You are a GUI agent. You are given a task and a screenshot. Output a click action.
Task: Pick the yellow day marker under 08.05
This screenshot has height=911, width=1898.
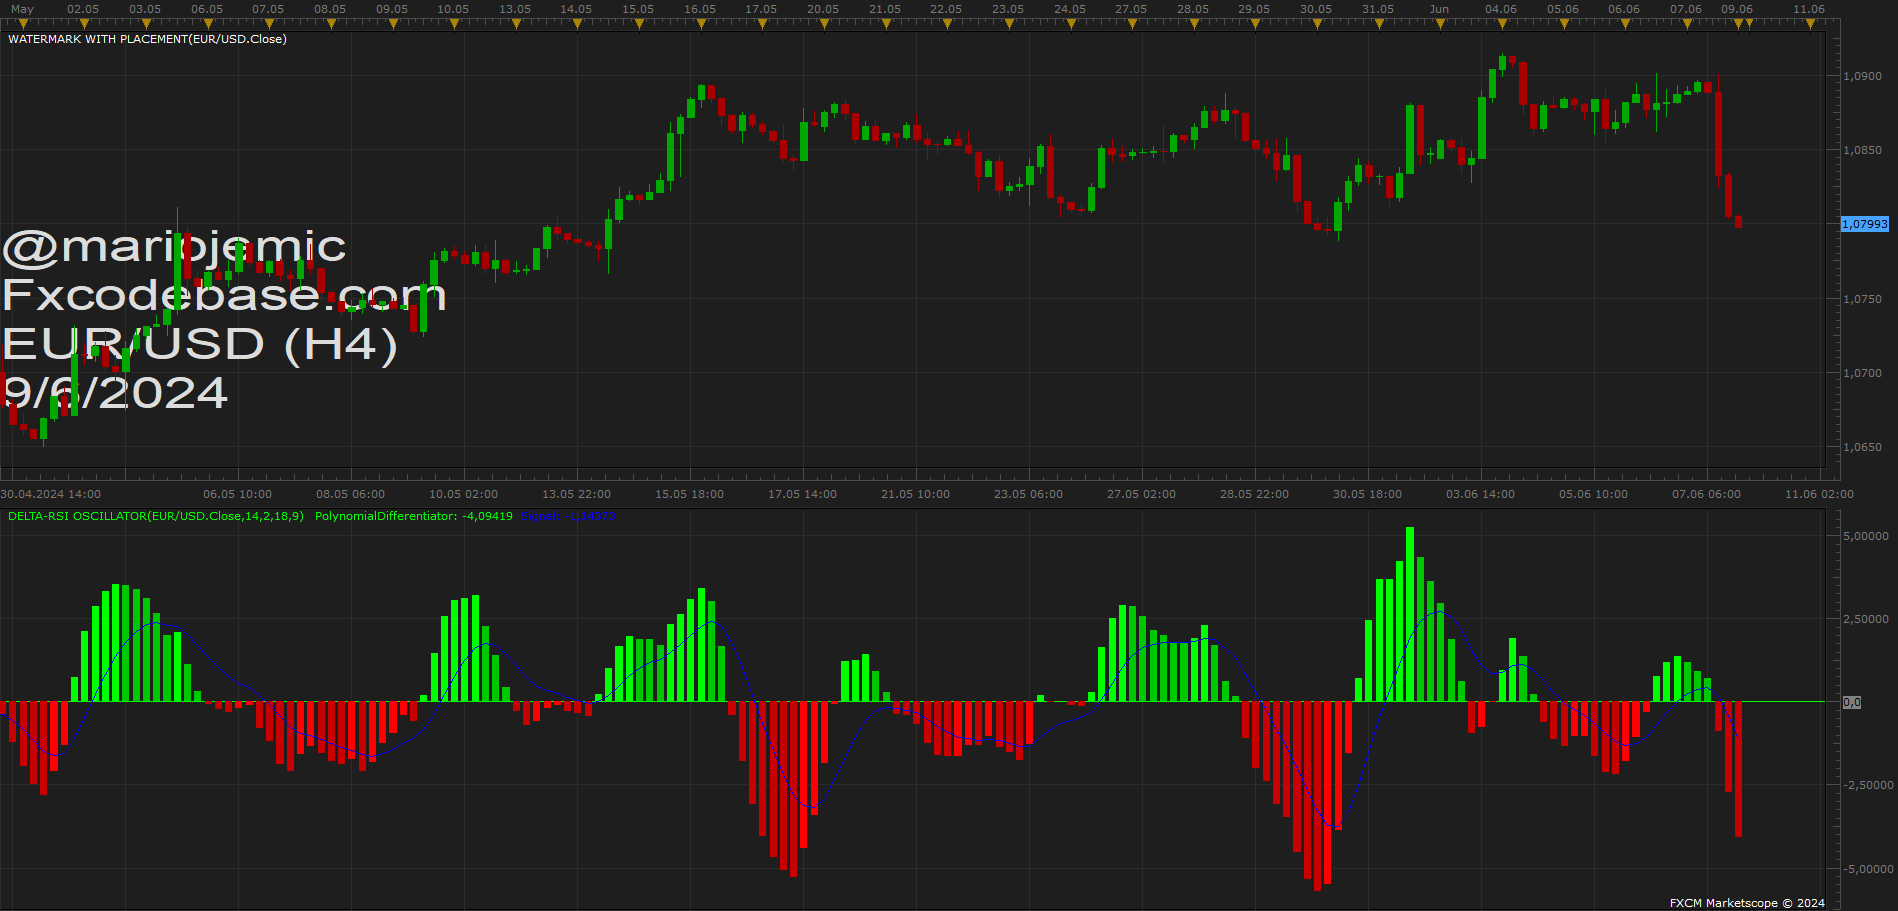point(330,24)
